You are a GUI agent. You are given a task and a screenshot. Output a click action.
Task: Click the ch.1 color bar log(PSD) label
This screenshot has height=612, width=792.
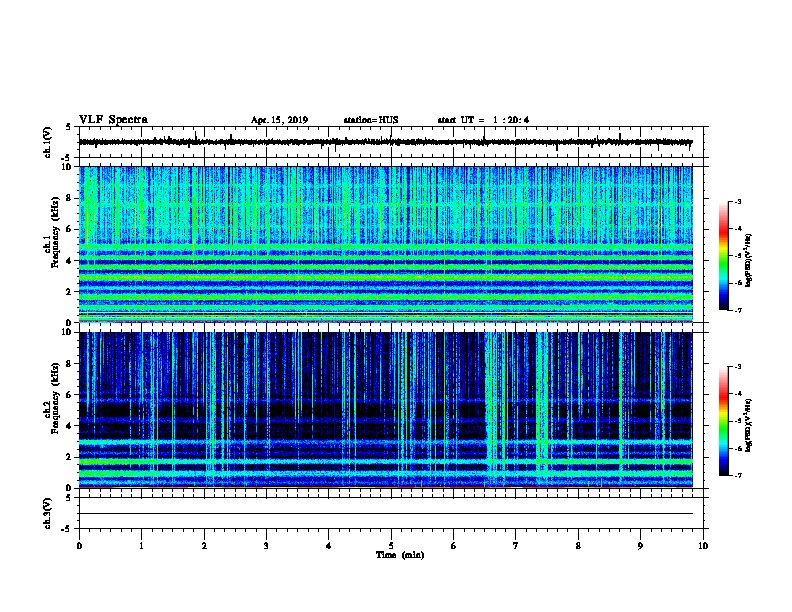pyautogui.click(x=749, y=260)
